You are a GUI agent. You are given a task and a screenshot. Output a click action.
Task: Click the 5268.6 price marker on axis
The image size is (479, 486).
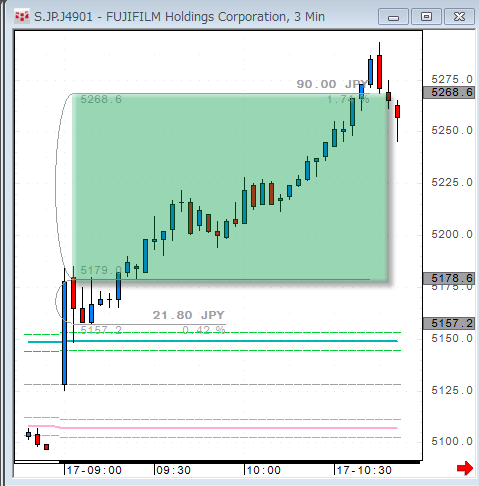(449, 92)
